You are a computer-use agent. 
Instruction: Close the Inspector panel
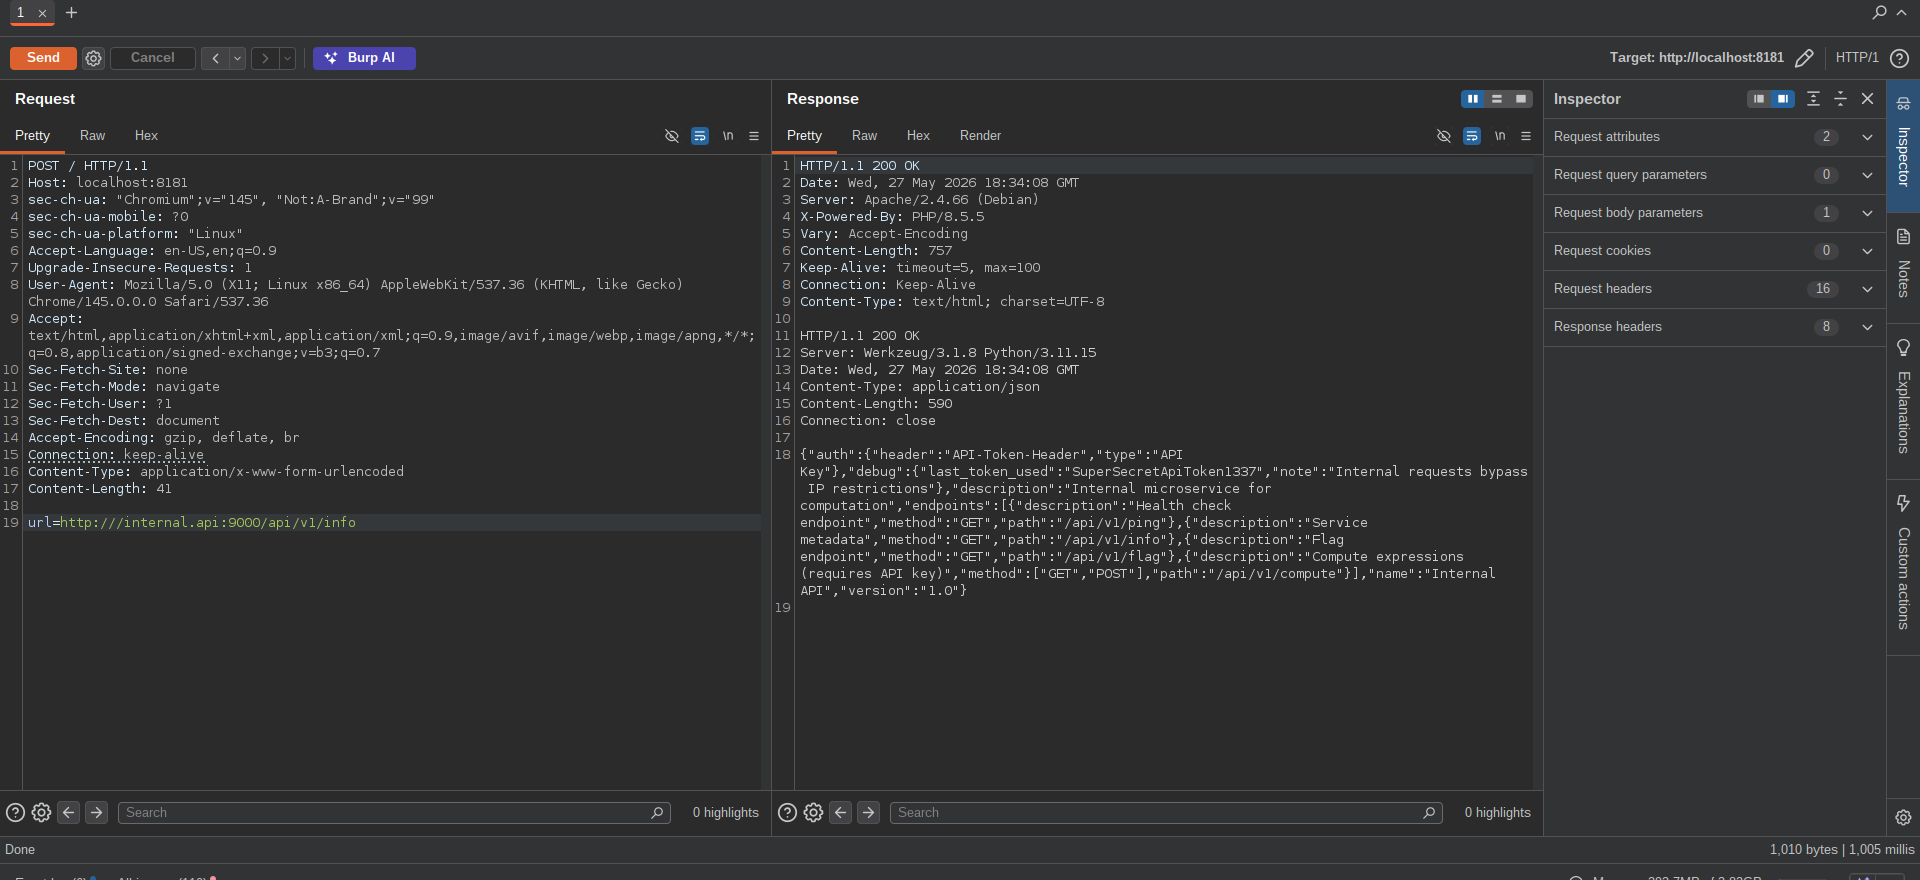1867,99
